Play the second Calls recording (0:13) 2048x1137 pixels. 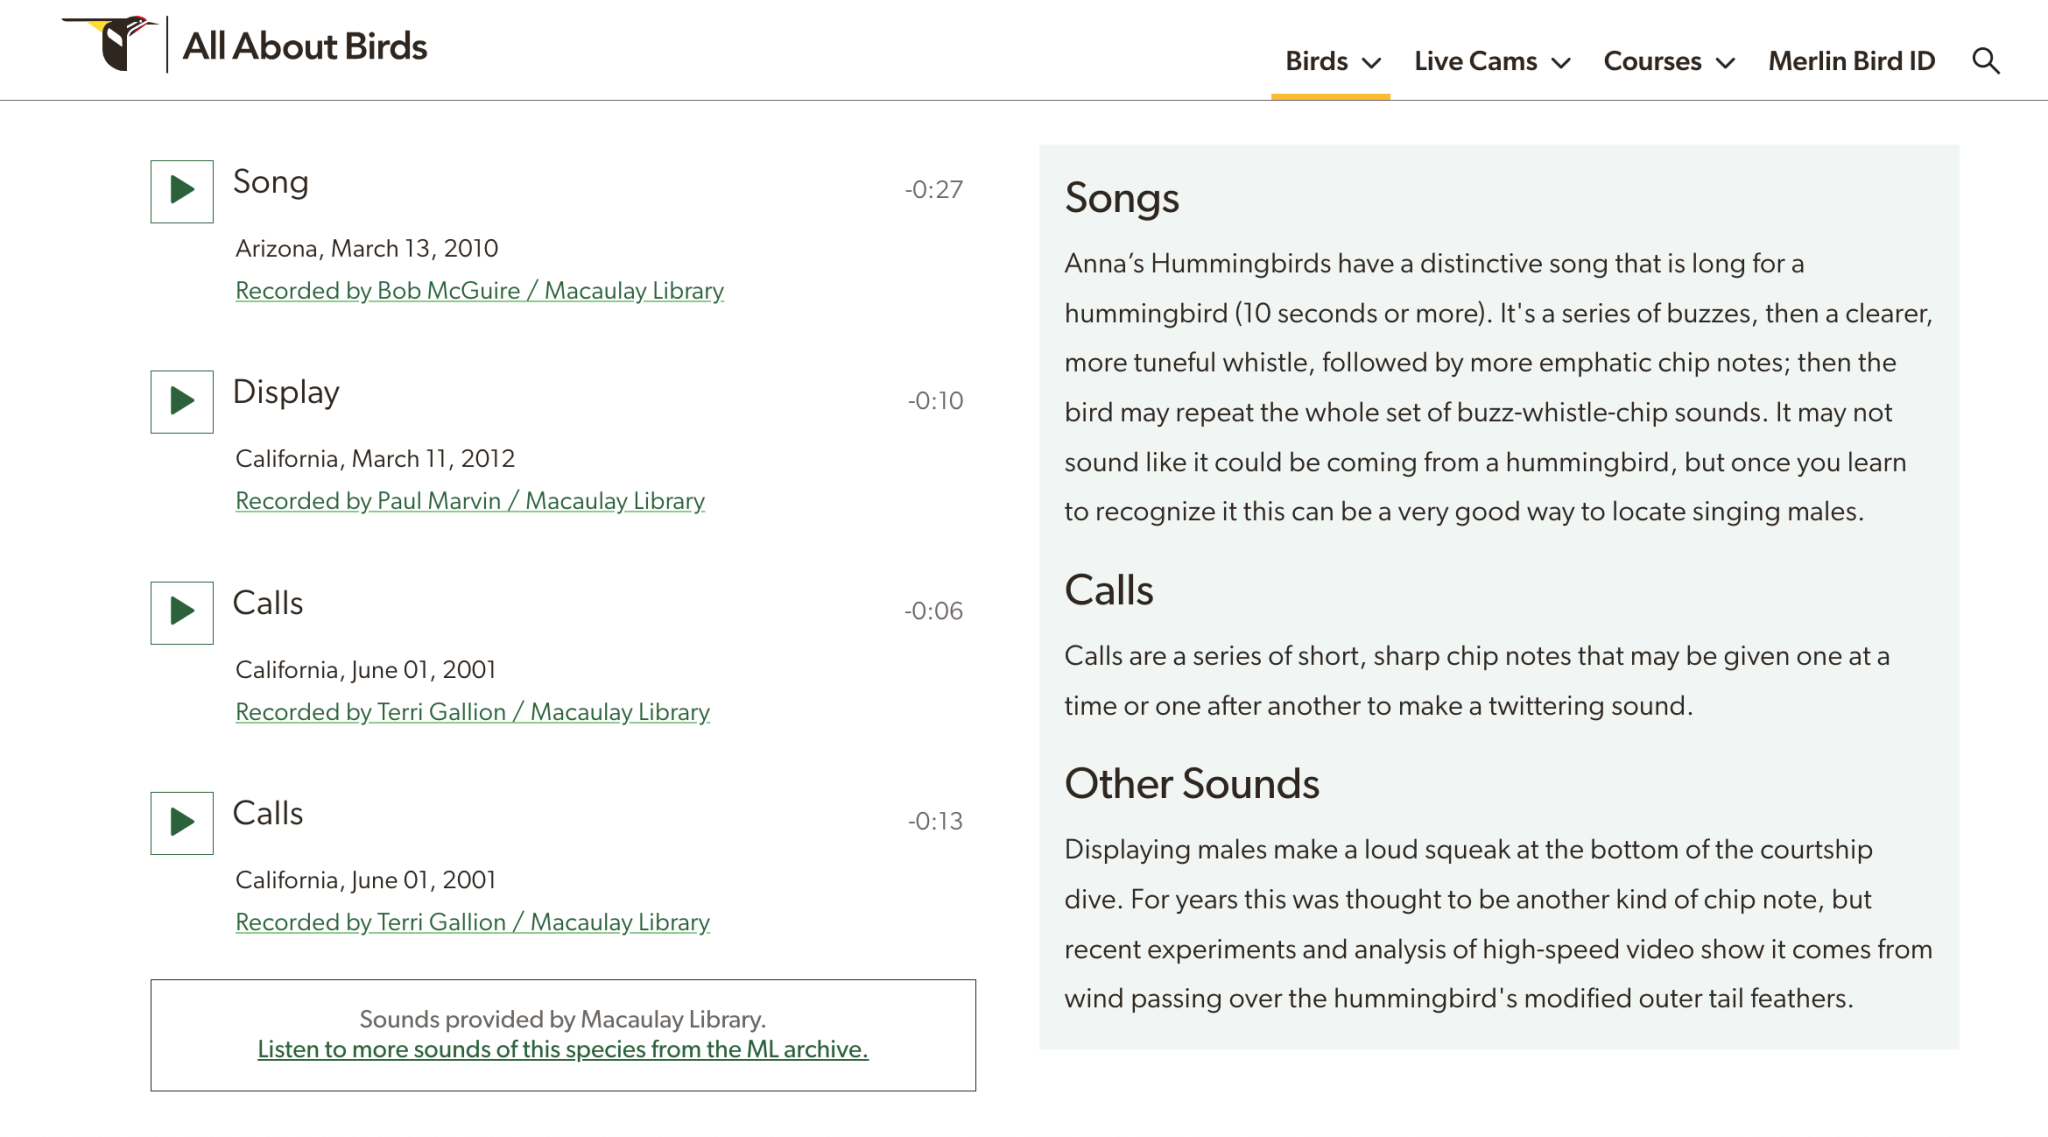181,822
